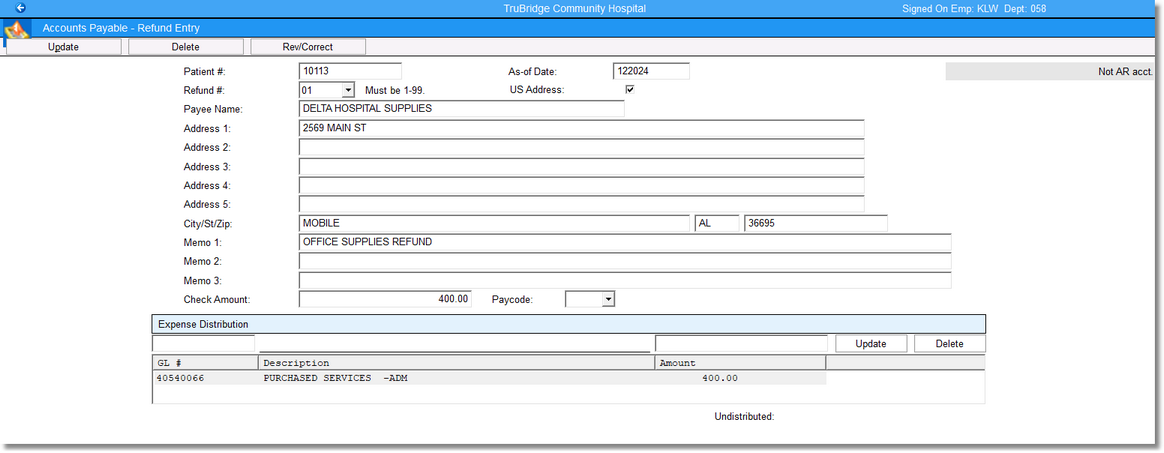The width and height of the screenshot is (1164, 453).
Task: Click the empty Memo 2 field
Action: point(625,261)
